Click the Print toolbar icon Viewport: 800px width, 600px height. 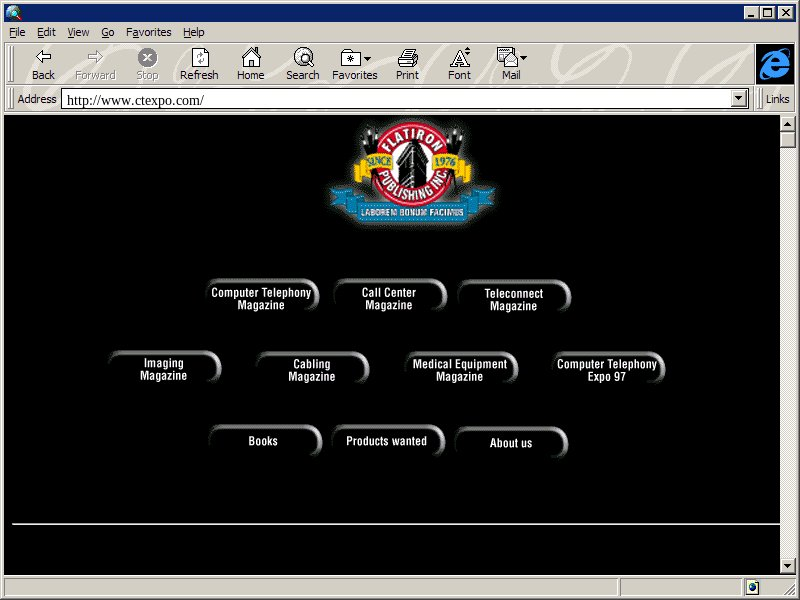[407, 58]
